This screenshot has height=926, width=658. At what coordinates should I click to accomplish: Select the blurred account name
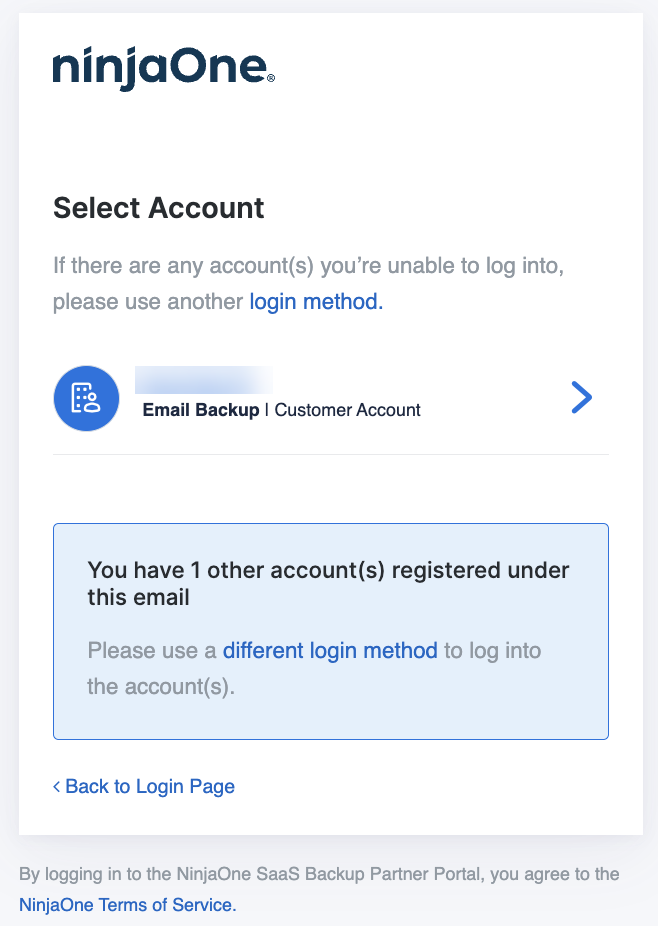204,380
